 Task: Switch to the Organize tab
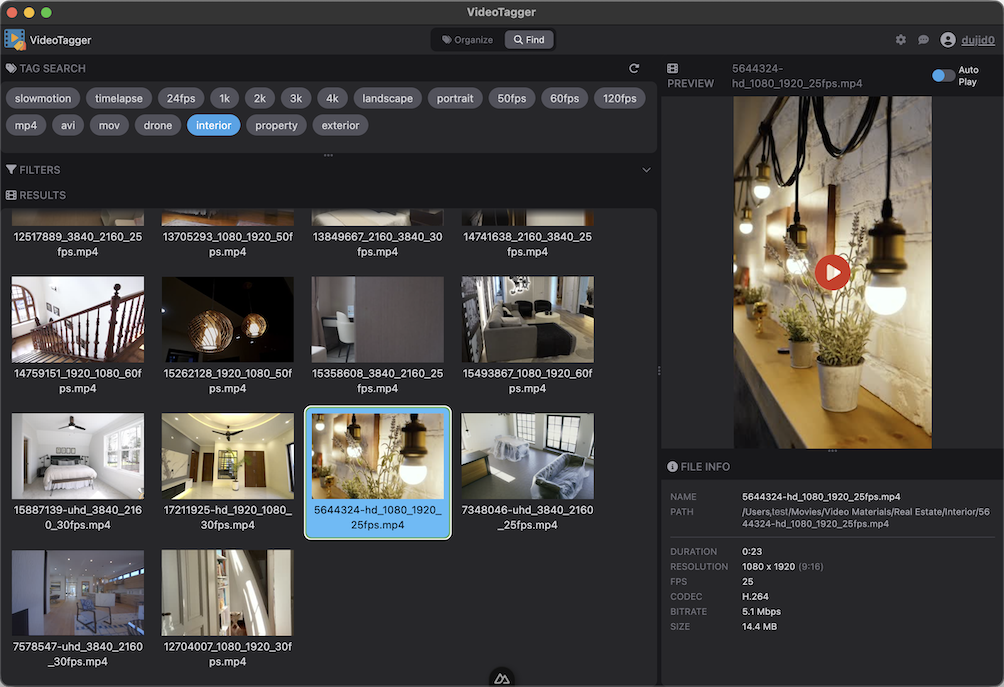click(465, 39)
